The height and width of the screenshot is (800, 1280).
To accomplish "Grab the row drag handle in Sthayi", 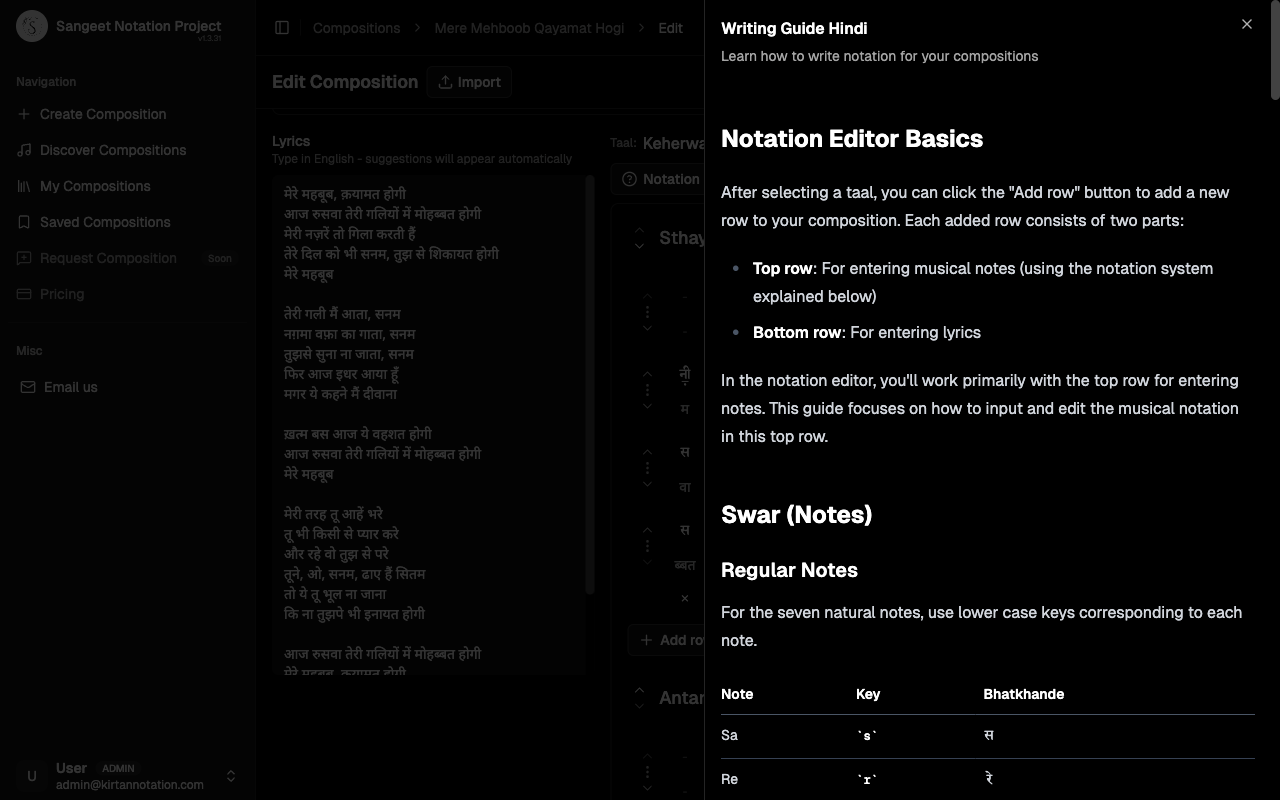I will pos(647,311).
